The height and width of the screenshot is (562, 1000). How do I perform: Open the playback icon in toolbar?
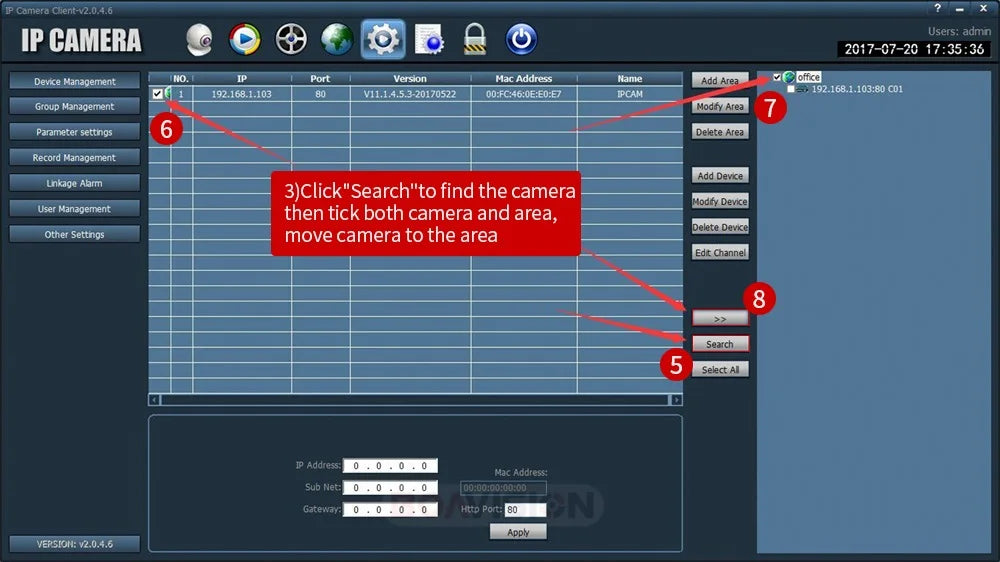tap(245, 39)
